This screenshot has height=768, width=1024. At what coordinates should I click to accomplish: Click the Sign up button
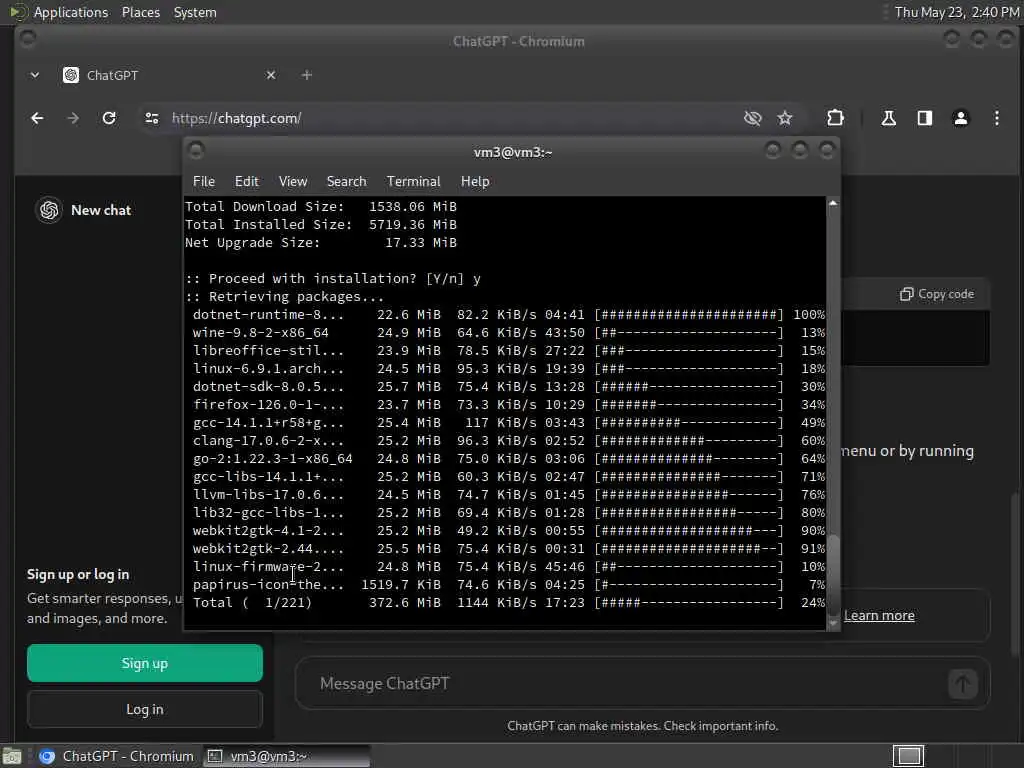[x=145, y=664]
